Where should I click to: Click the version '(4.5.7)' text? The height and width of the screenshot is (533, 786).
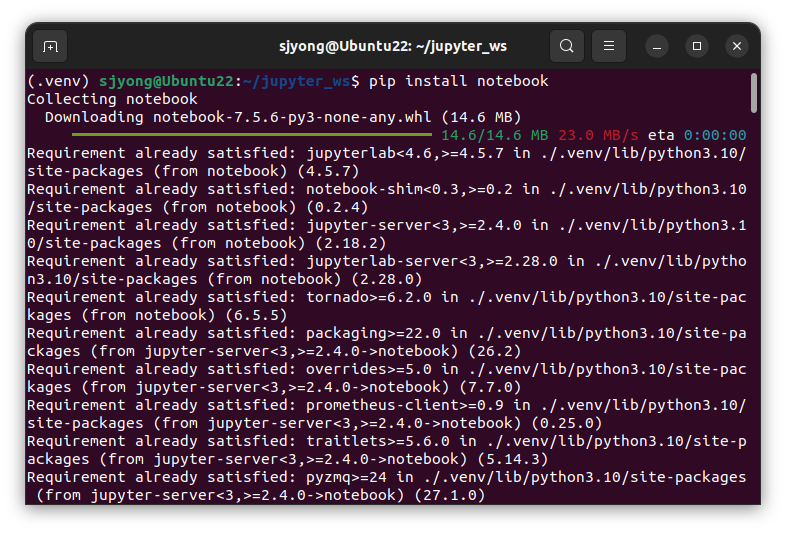tap(328, 171)
